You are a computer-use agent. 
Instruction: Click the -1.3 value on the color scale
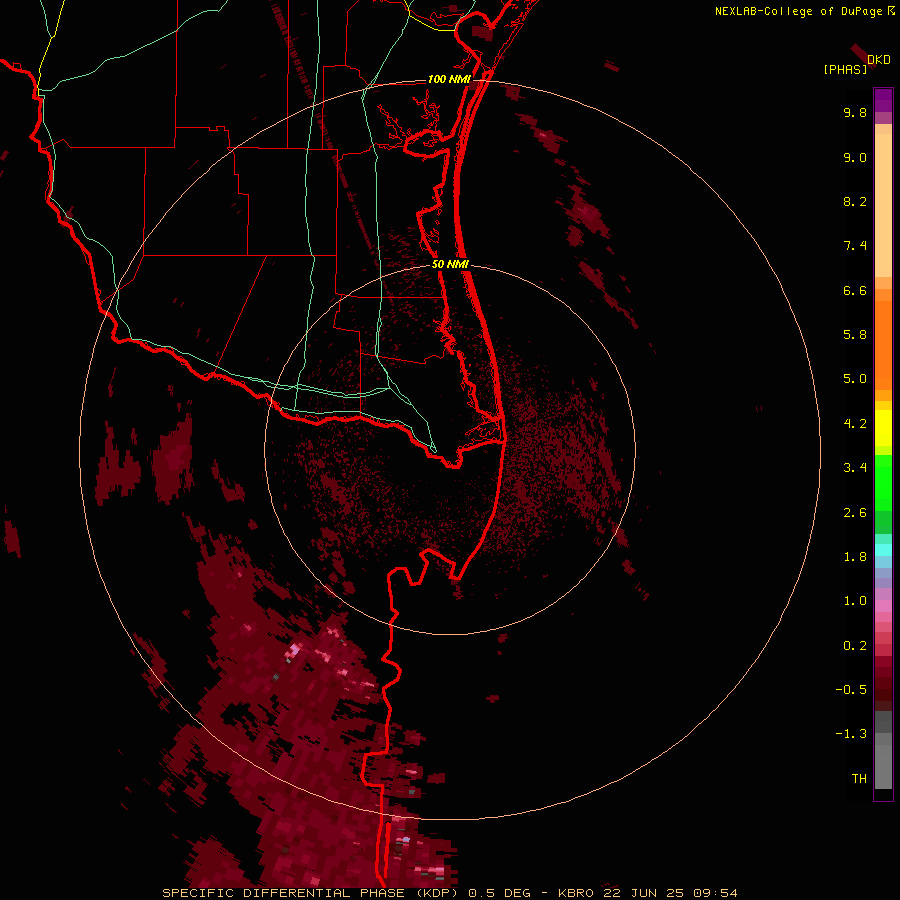(x=851, y=734)
